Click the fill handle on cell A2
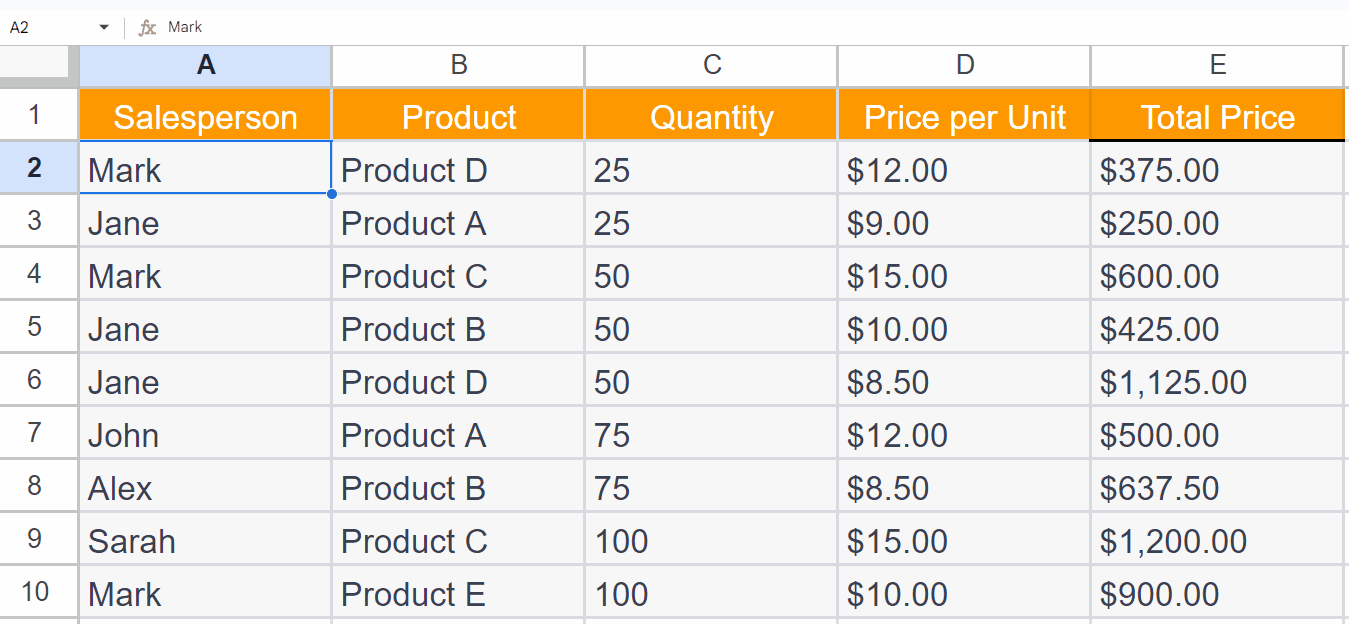 click(331, 194)
